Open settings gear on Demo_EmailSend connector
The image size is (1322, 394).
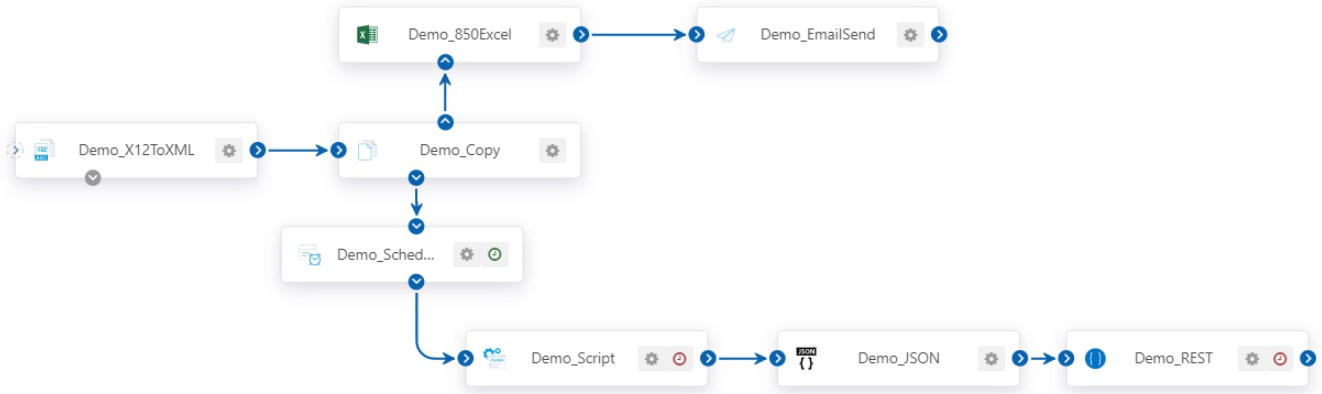tap(910, 35)
